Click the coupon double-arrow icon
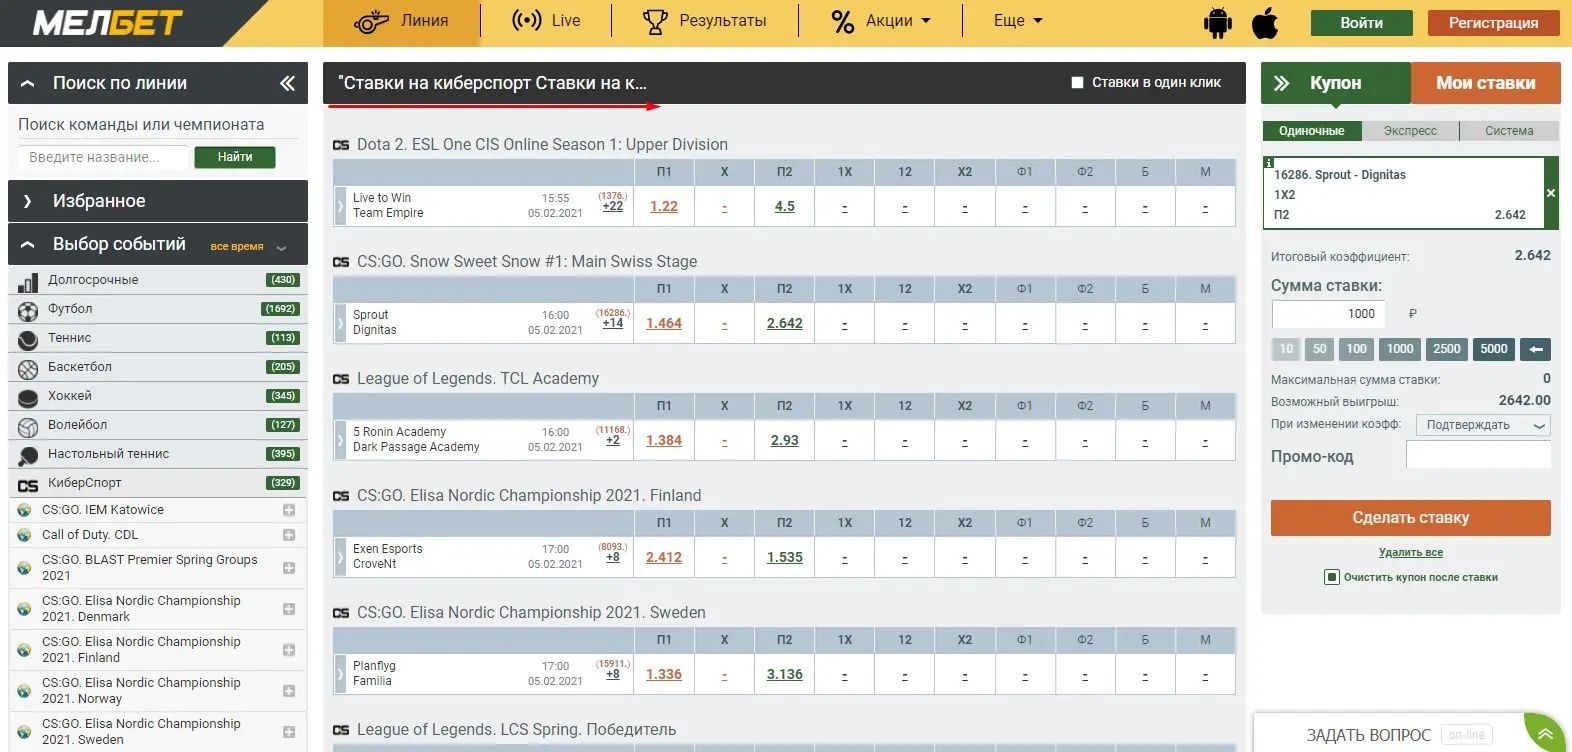This screenshot has width=1572, height=752. pos(1281,83)
